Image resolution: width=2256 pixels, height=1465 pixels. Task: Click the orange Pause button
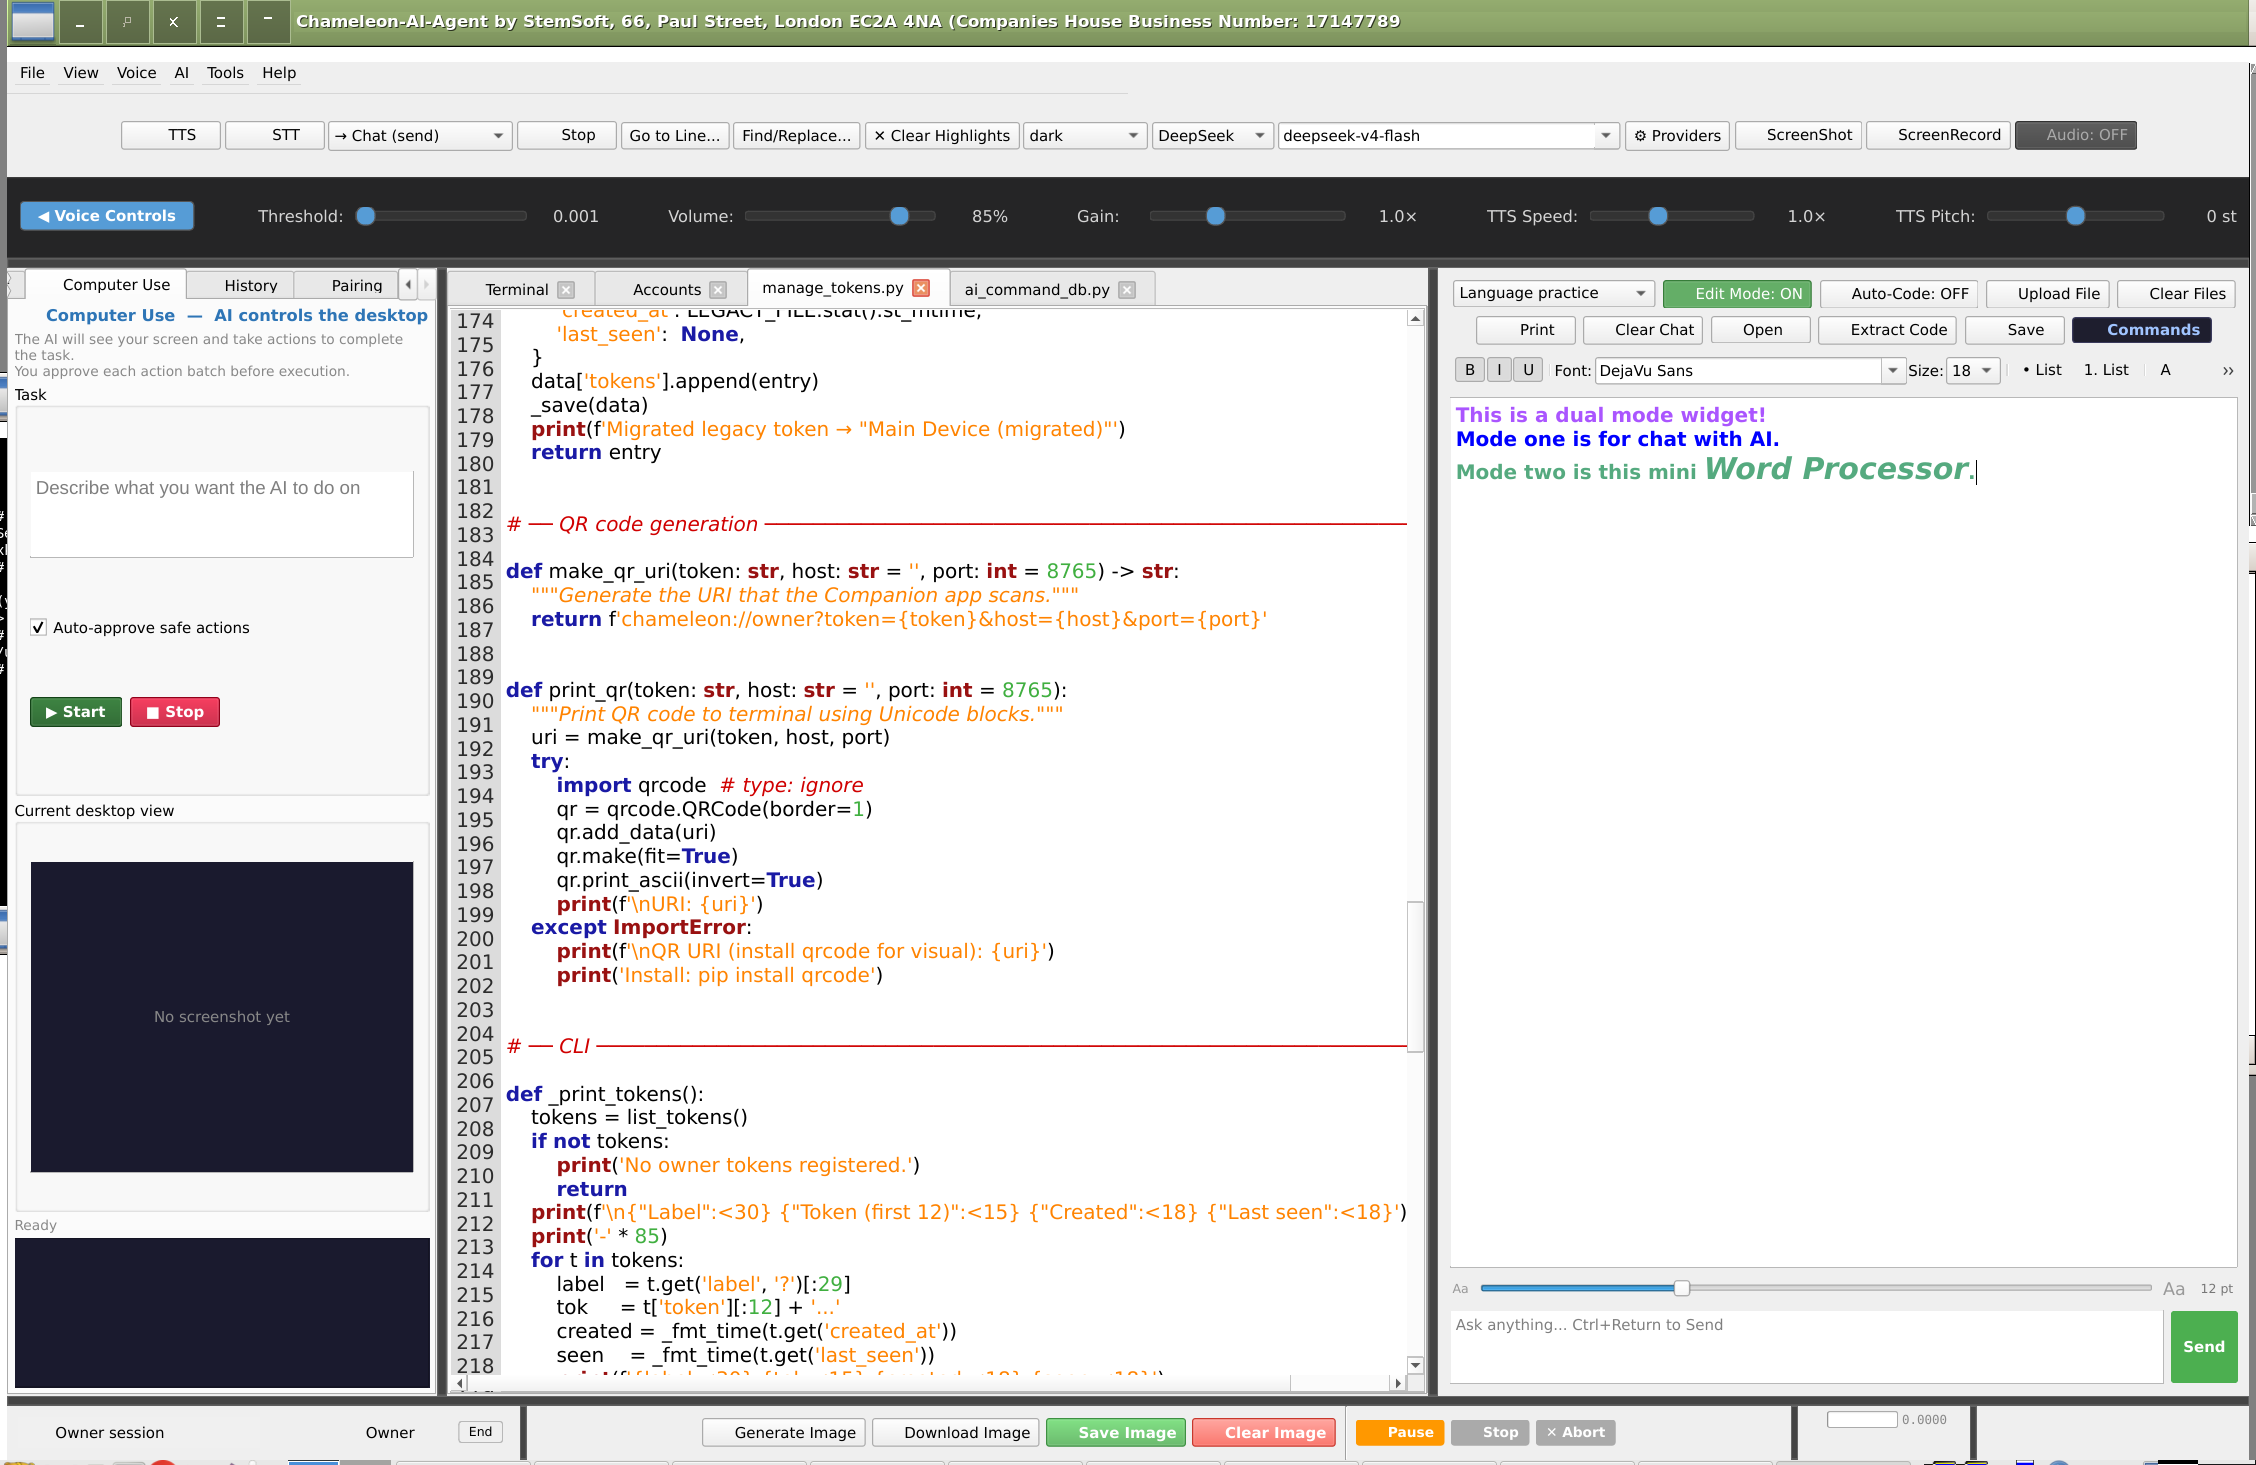click(x=1401, y=1432)
